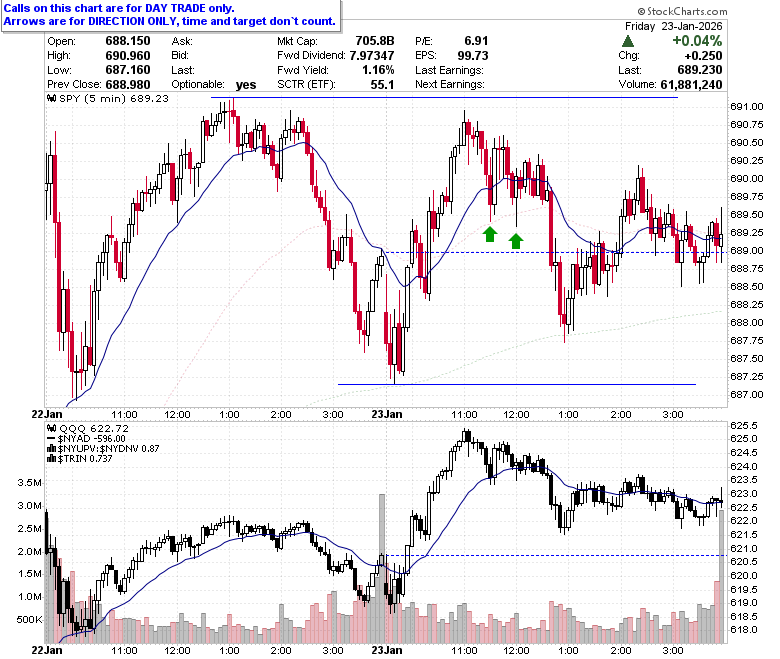Click the bar icon beside $TRIN 0.737
The height and width of the screenshot is (659, 780).
(51, 459)
